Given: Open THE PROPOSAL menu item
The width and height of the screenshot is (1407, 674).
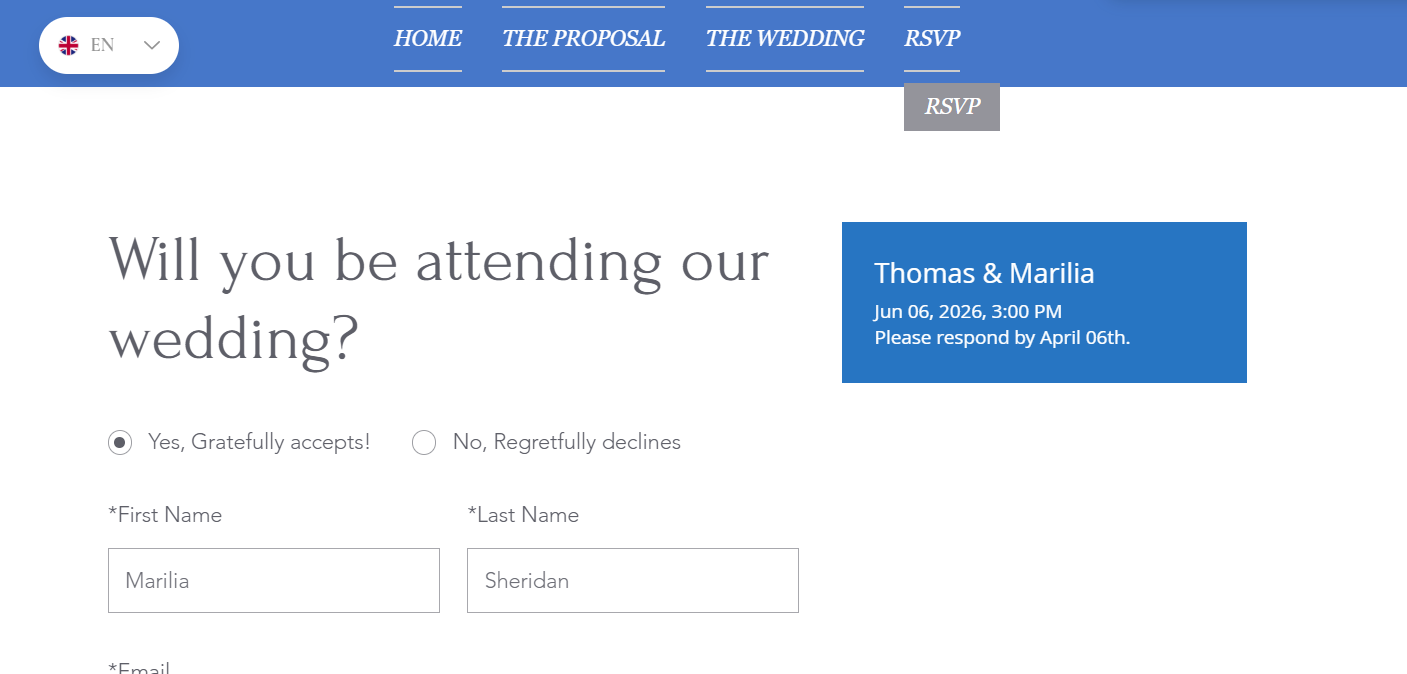Looking at the screenshot, I should point(583,39).
